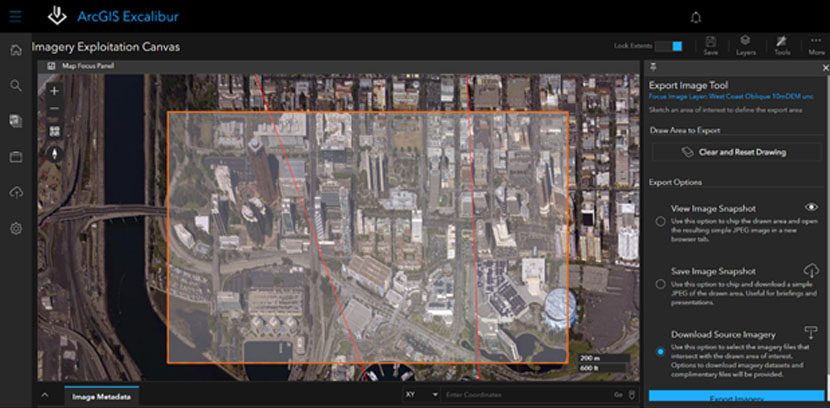
Task: Click the Imagery Exploitation Canvas title
Action: (x=106, y=47)
